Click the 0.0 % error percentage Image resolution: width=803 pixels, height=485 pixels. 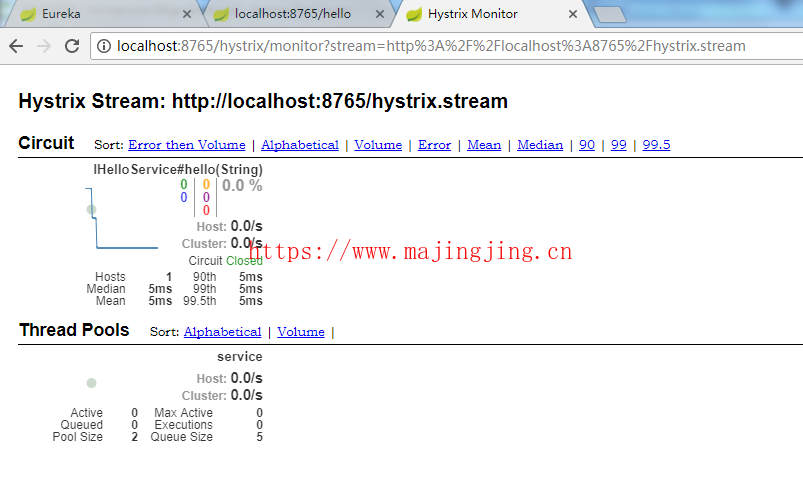(242, 185)
